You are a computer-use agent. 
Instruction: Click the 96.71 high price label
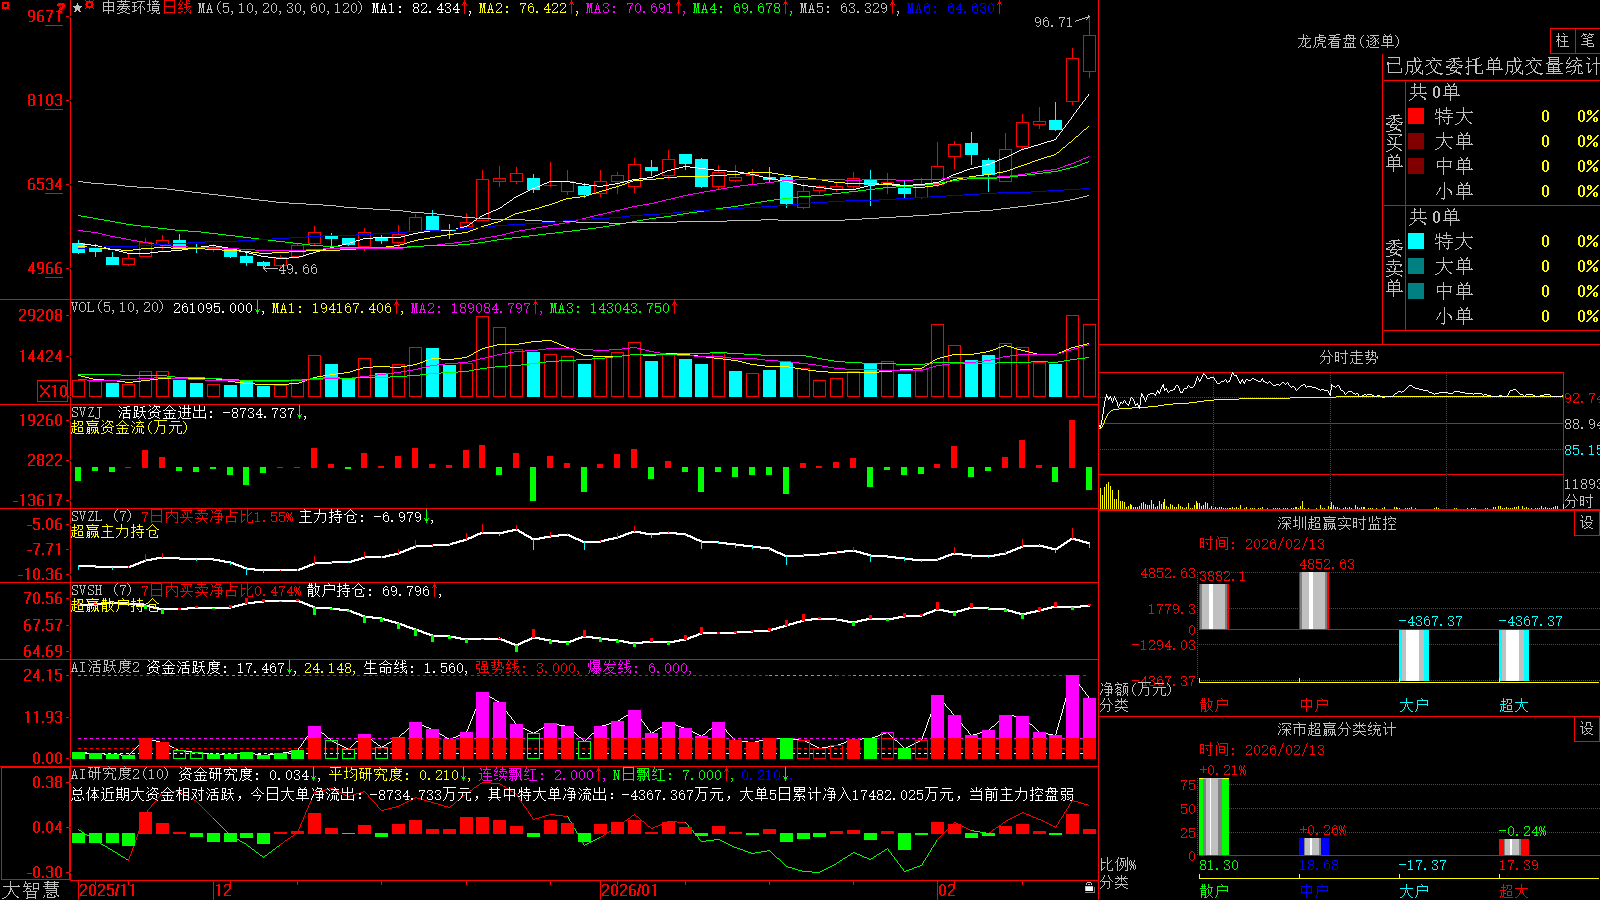(1053, 22)
